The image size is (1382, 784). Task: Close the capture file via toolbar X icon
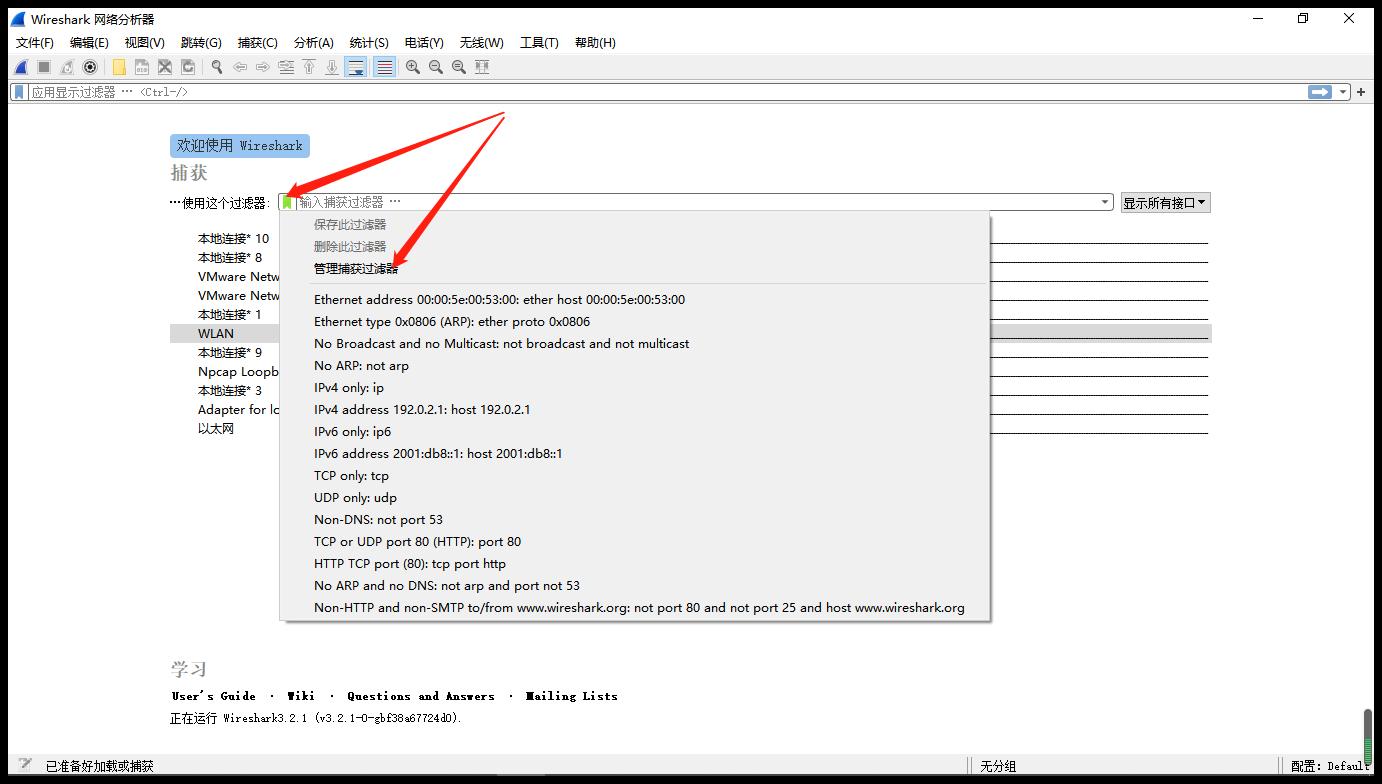(165, 67)
